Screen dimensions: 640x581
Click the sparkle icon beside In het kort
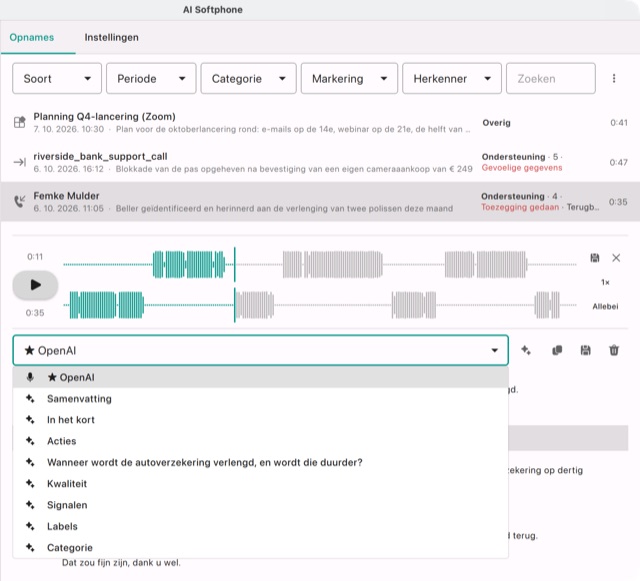(x=30, y=420)
